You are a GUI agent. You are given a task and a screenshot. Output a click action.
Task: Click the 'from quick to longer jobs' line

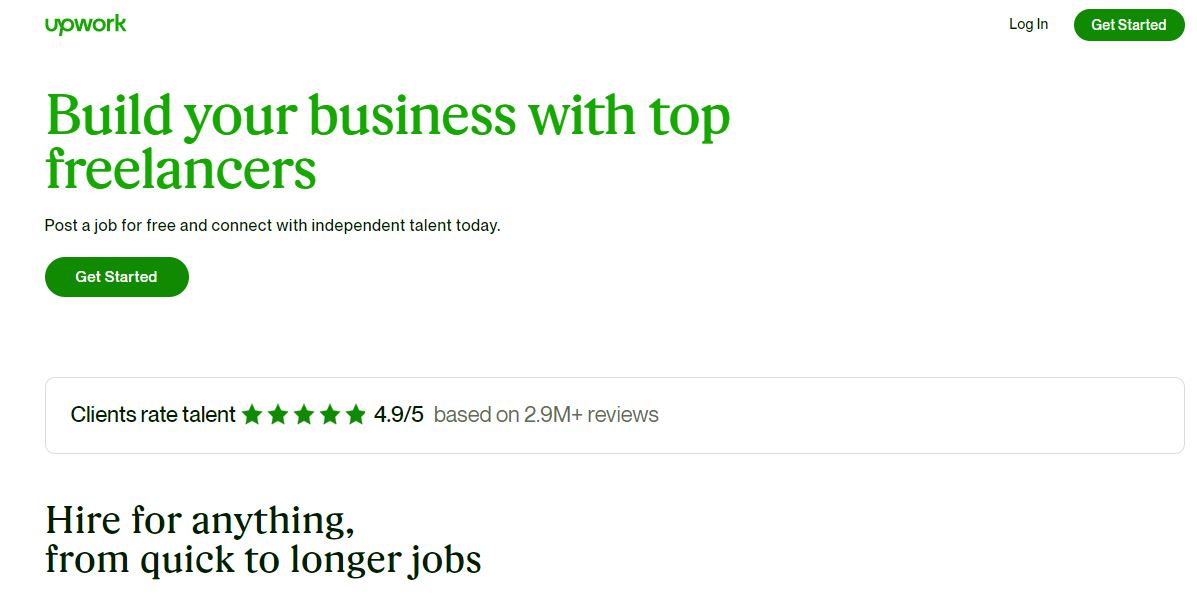tap(263, 559)
